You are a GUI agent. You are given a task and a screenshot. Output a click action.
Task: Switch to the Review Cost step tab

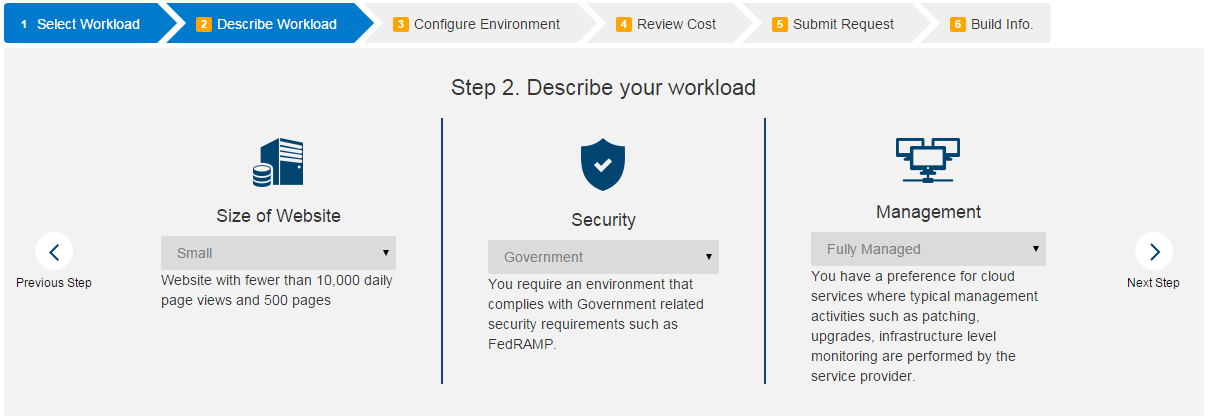[669, 24]
